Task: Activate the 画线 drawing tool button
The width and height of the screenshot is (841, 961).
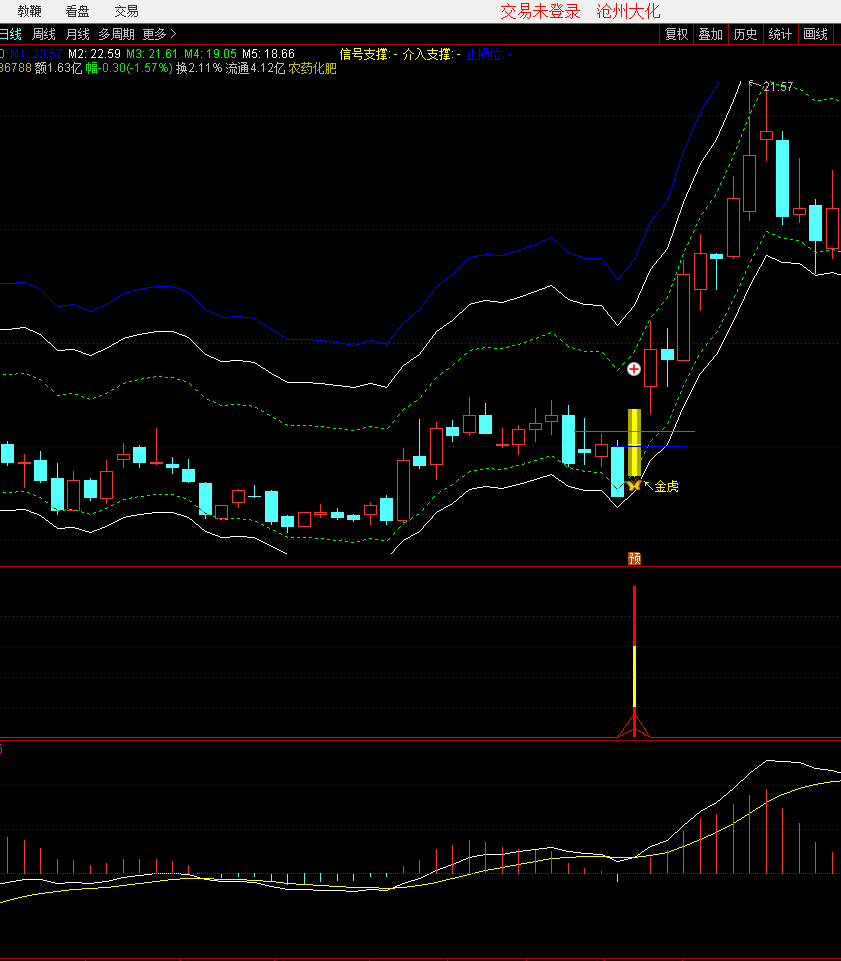Action: tap(816, 34)
